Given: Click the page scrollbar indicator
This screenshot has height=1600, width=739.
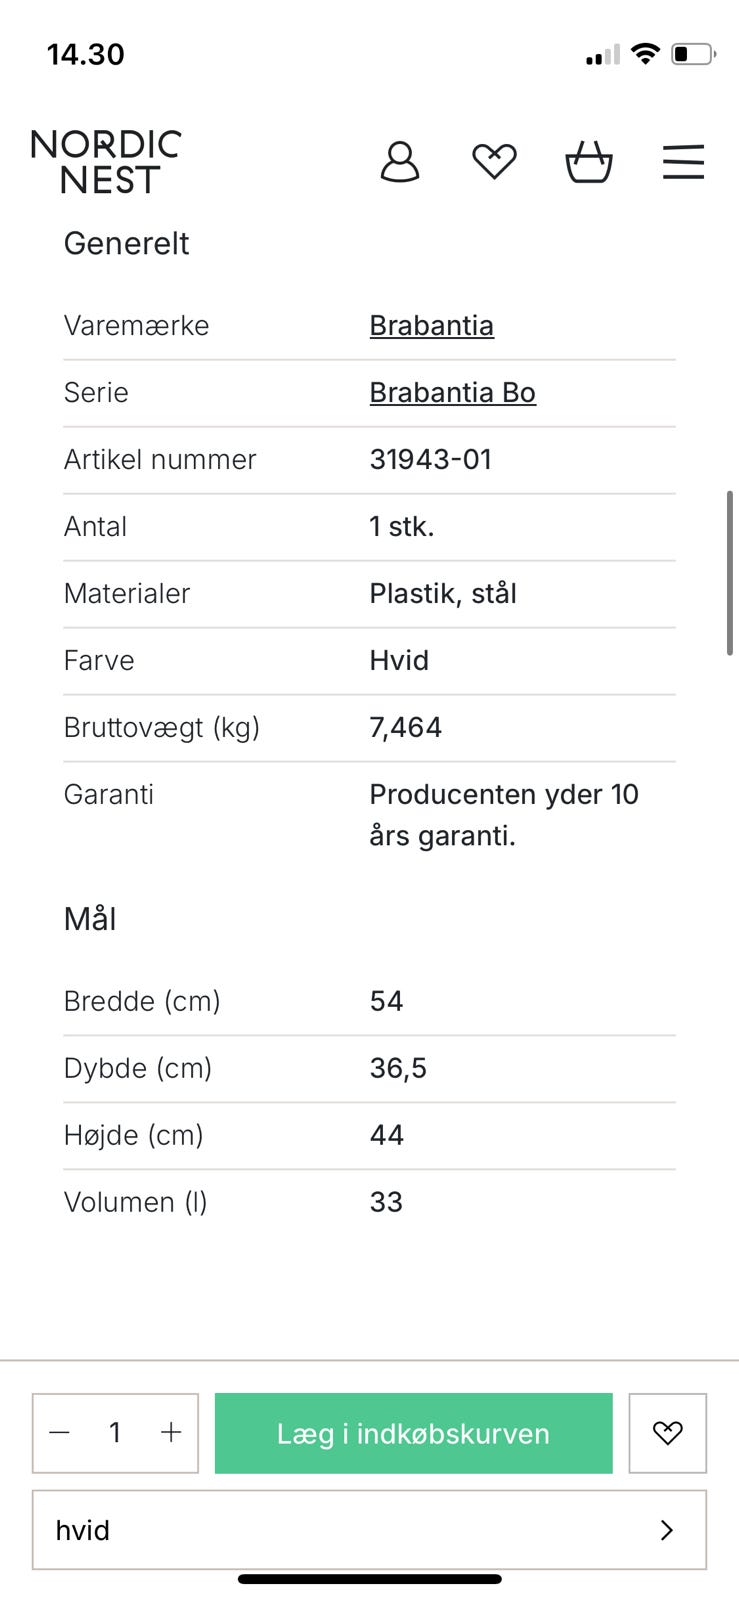Looking at the screenshot, I should click(x=730, y=573).
